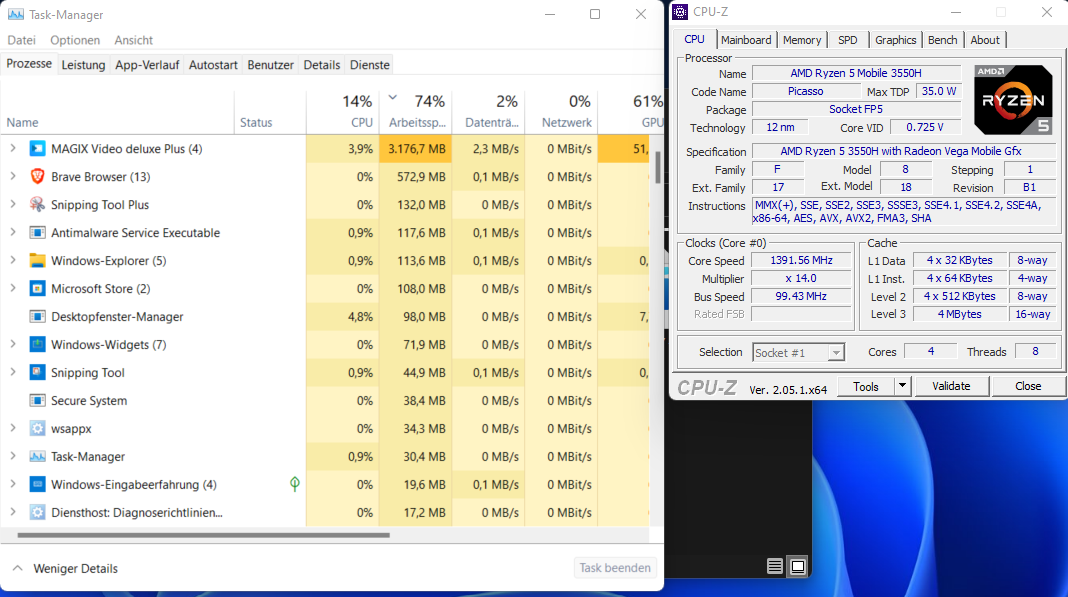Click the list view icon below CPU-Z
The width and height of the screenshot is (1068, 597).
[774, 566]
